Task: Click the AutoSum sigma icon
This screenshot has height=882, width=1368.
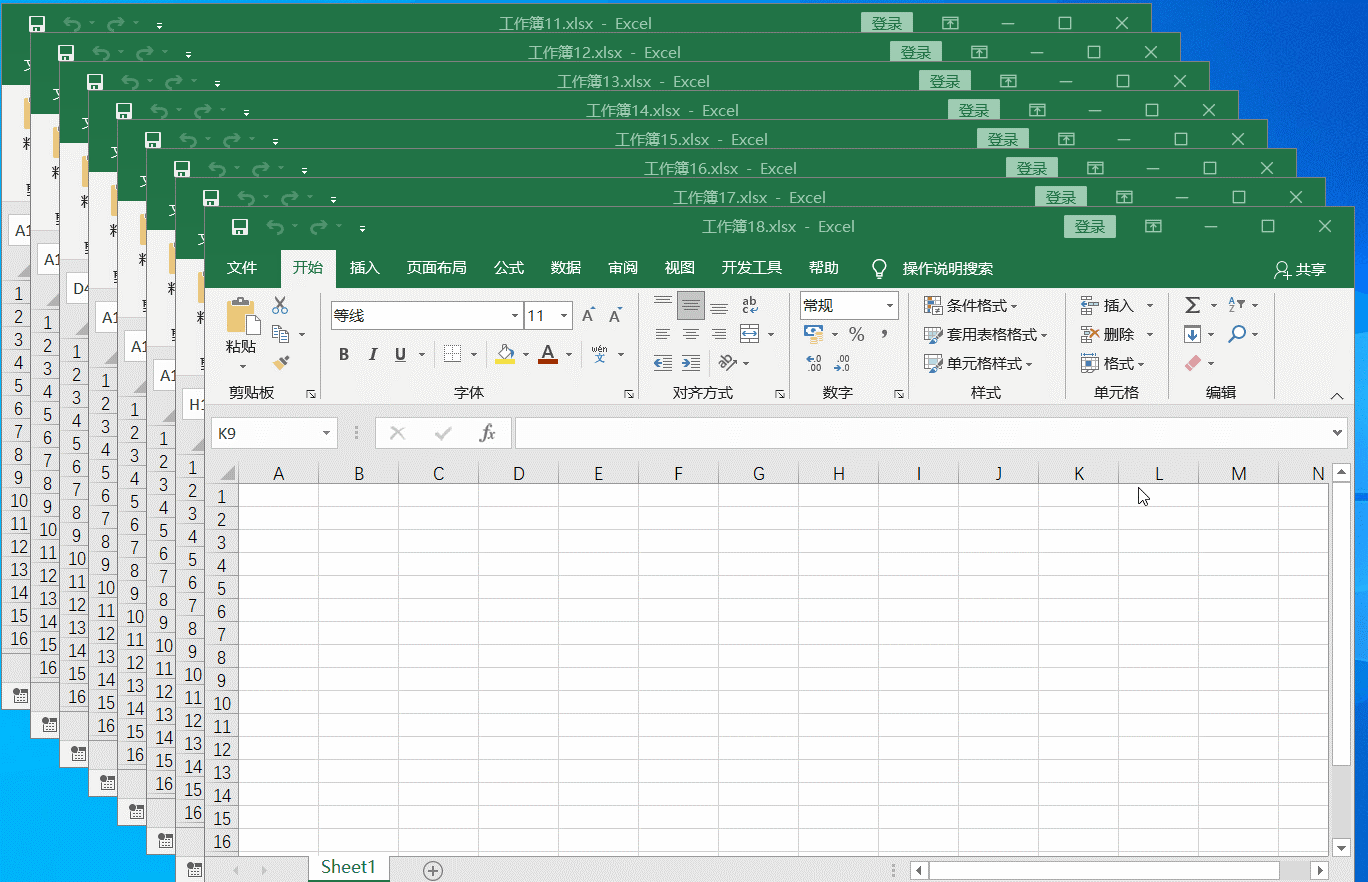Action: click(1192, 305)
